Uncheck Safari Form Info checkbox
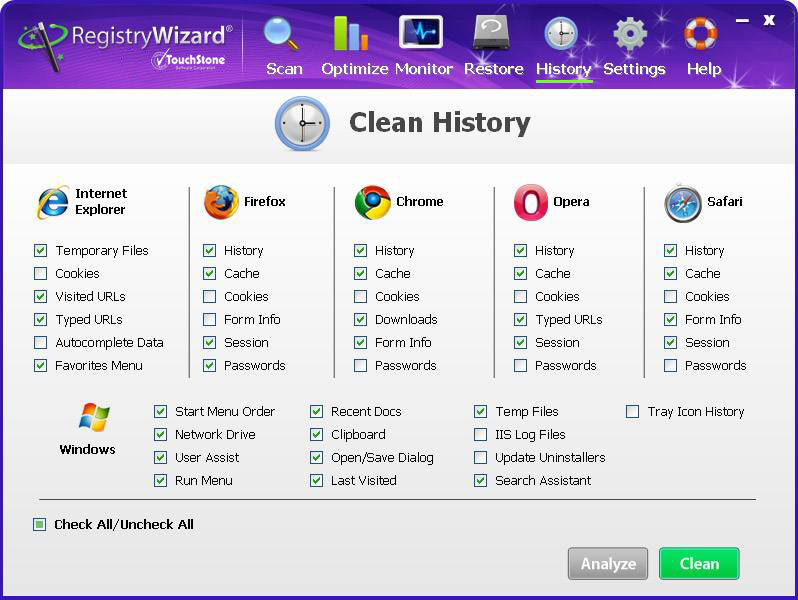The image size is (798, 600). click(x=671, y=319)
